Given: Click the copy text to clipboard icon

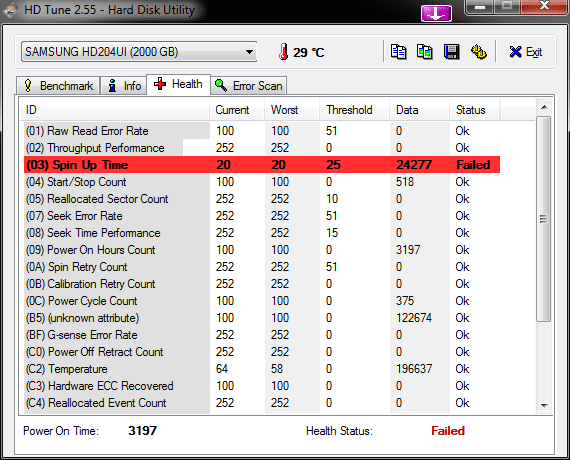Looking at the screenshot, I should point(398,52).
